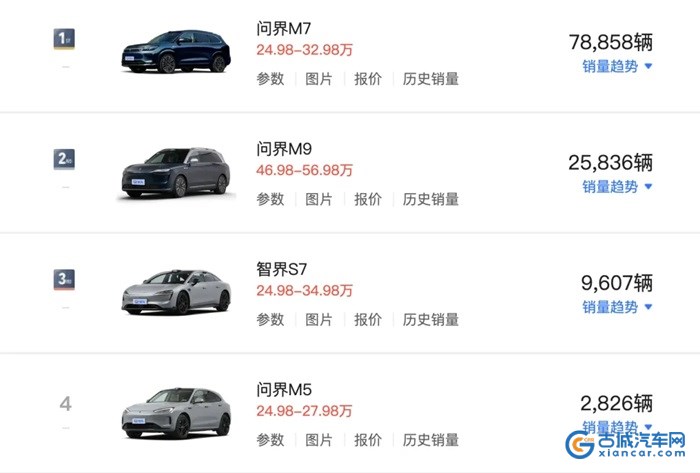This screenshot has width=700, height=473.
Task: Expand 销量趋势 for 问界M9
Action: pyautogui.click(x=617, y=186)
